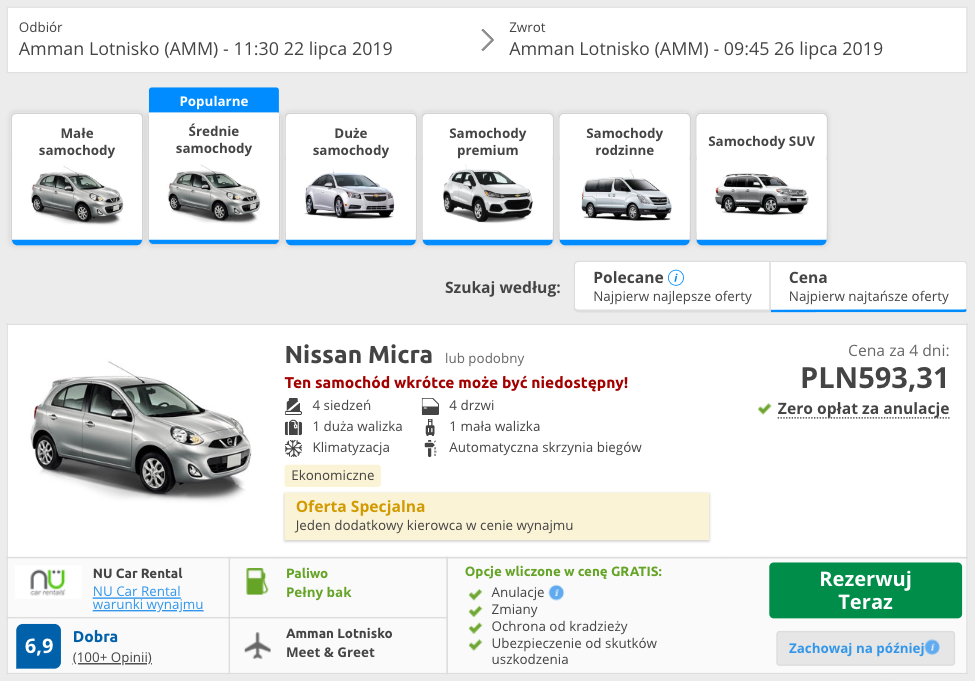The width and height of the screenshot is (975, 681).
Task: Click the green checkmark beside Zero opłat
Action: coord(764,409)
